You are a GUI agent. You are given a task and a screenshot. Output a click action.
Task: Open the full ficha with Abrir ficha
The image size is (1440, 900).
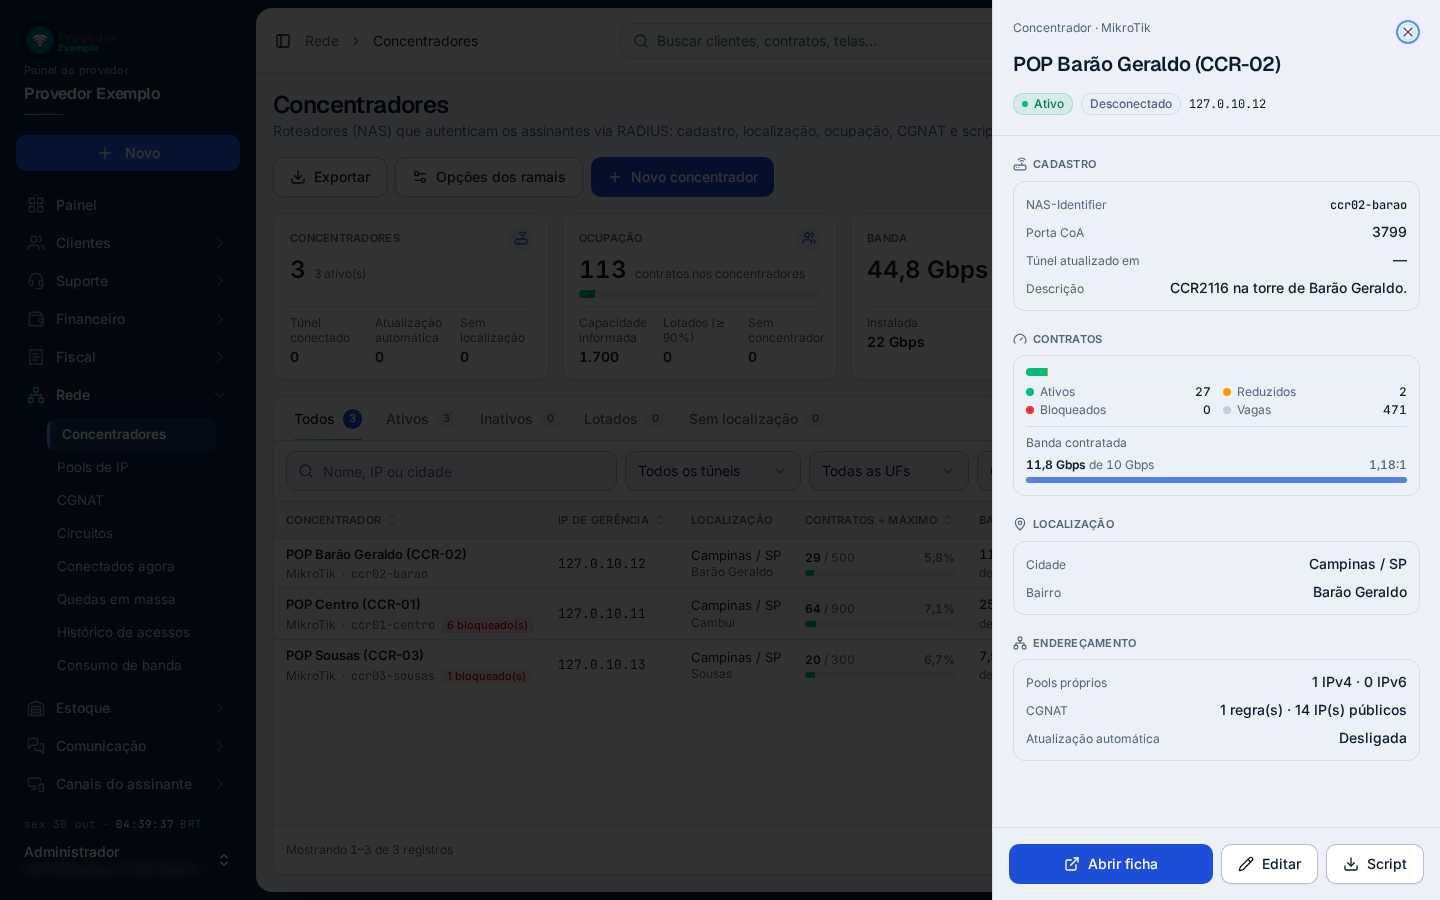(x=1111, y=864)
